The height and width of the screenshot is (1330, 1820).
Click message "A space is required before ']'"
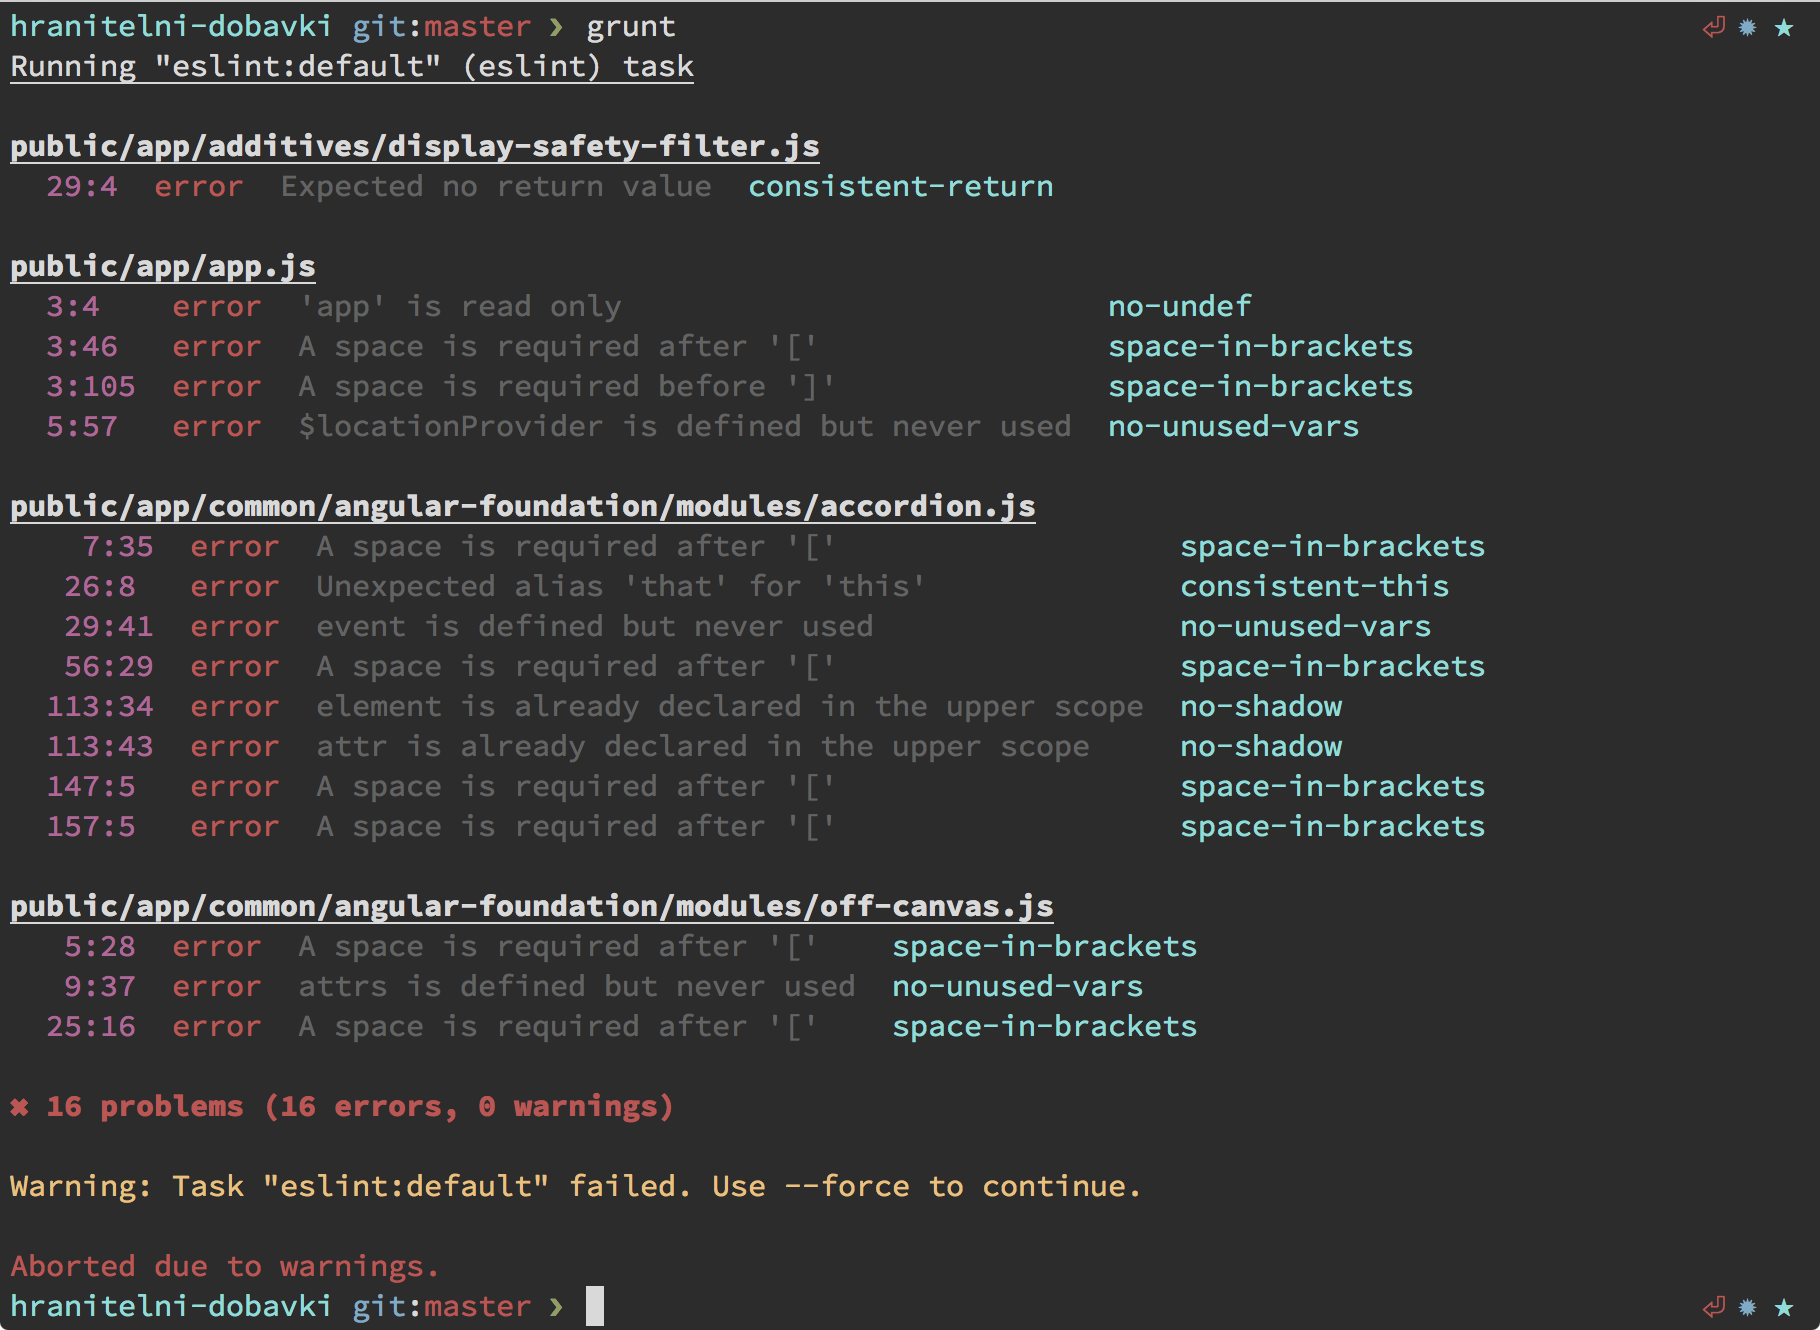point(567,387)
